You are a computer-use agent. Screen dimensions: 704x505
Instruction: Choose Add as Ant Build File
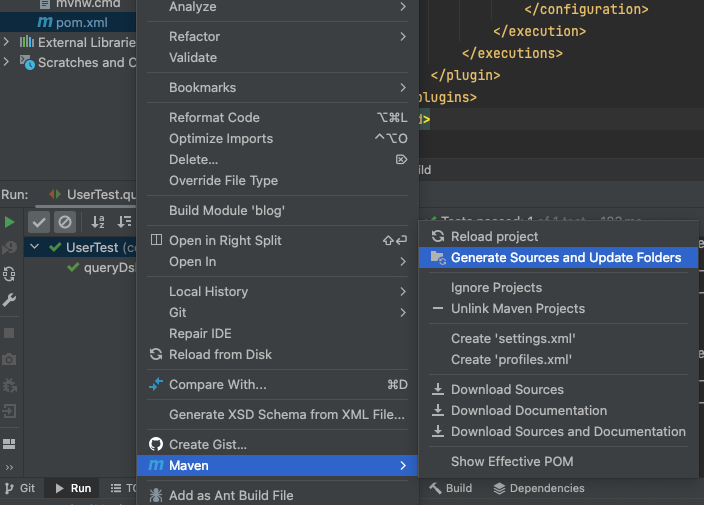point(277,496)
